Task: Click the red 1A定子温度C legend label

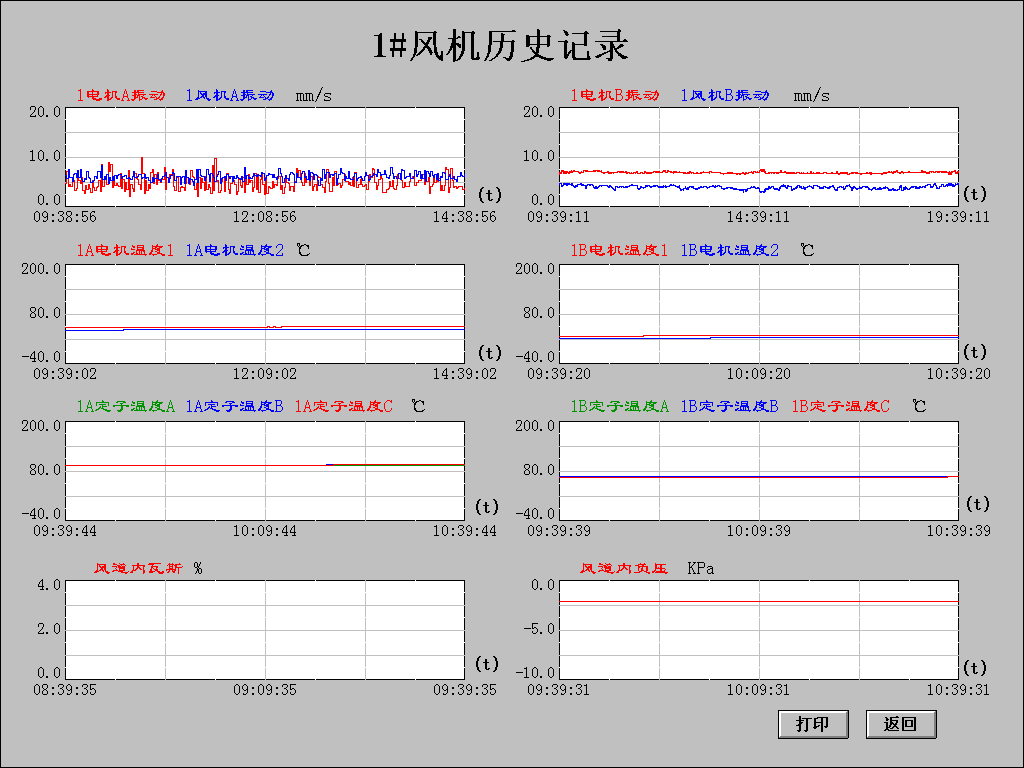Action: point(345,407)
